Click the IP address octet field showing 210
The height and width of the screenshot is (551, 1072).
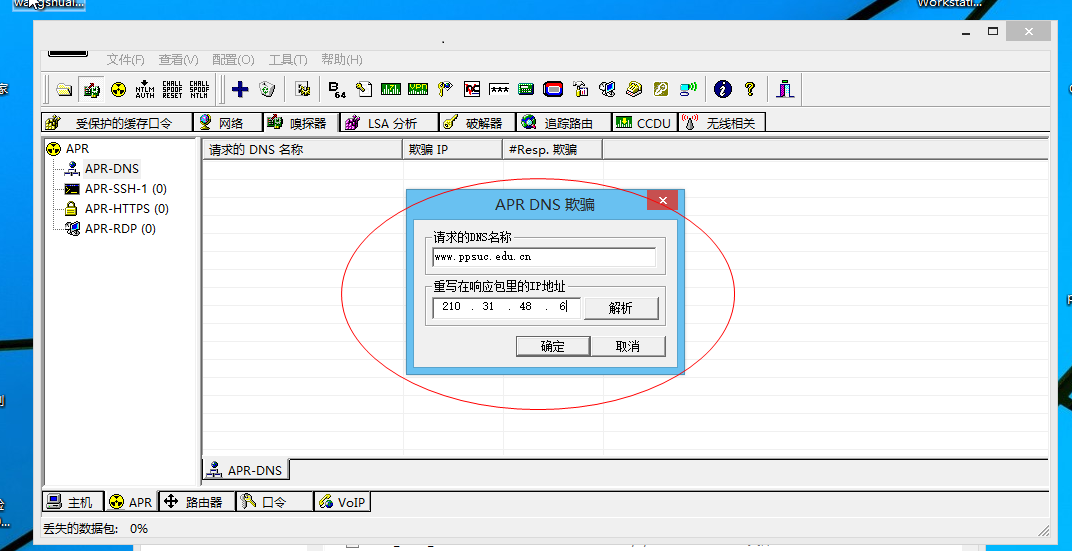[451, 307]
